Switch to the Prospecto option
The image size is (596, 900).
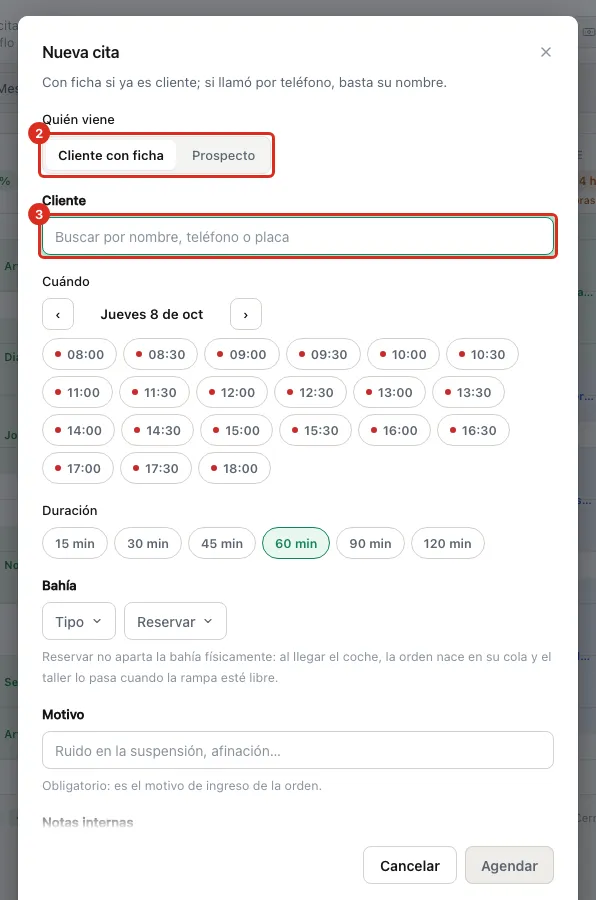tap(223, 156)
